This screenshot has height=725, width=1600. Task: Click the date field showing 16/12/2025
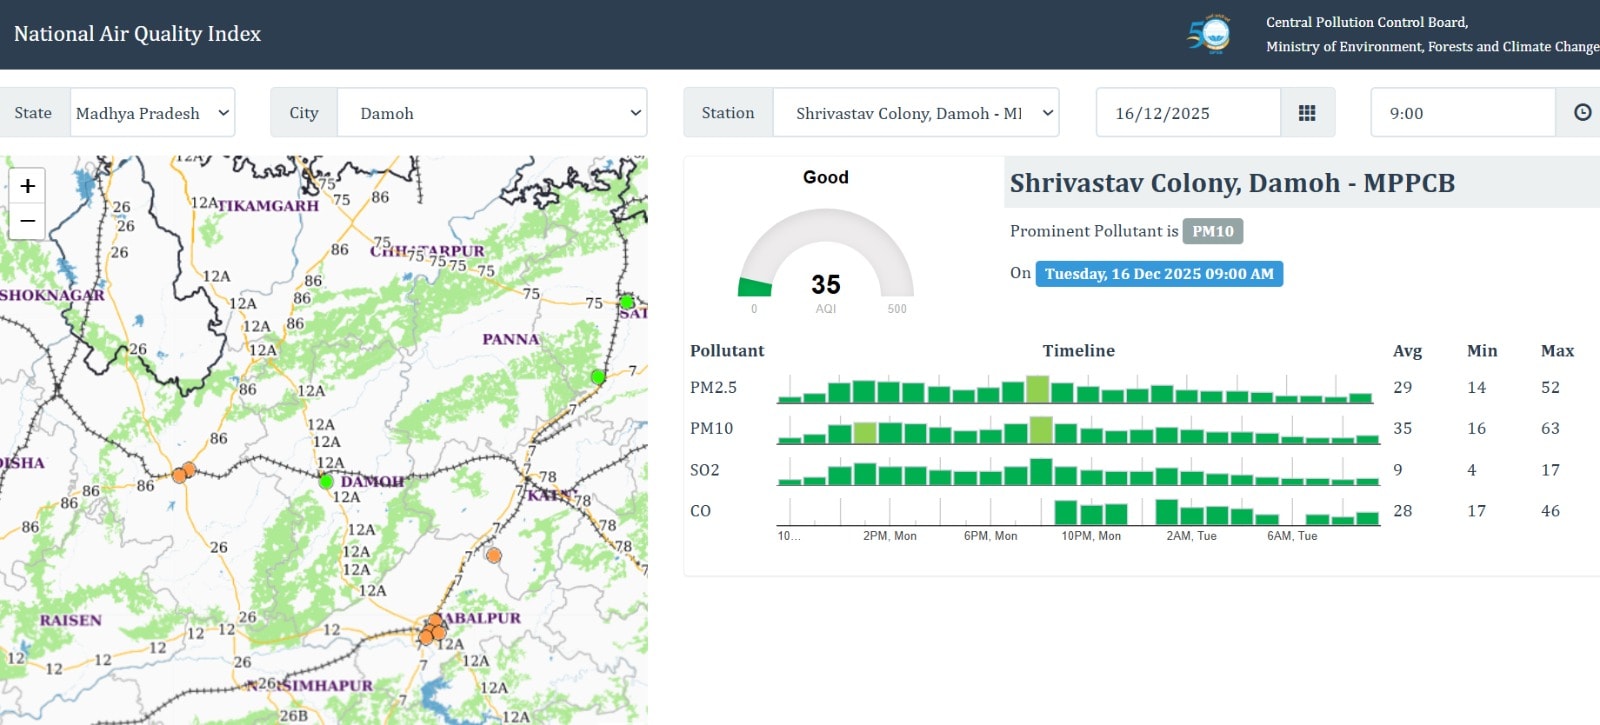(1188, 113)
